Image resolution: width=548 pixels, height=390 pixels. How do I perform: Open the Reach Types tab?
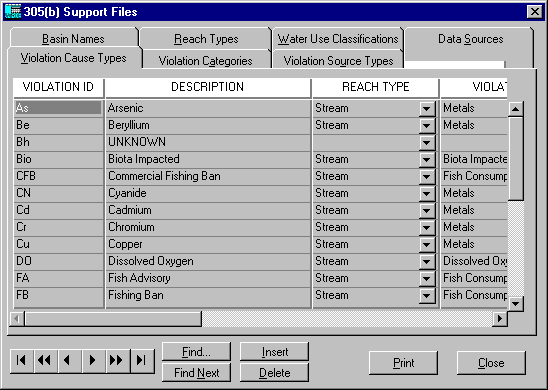pos(206,39)
